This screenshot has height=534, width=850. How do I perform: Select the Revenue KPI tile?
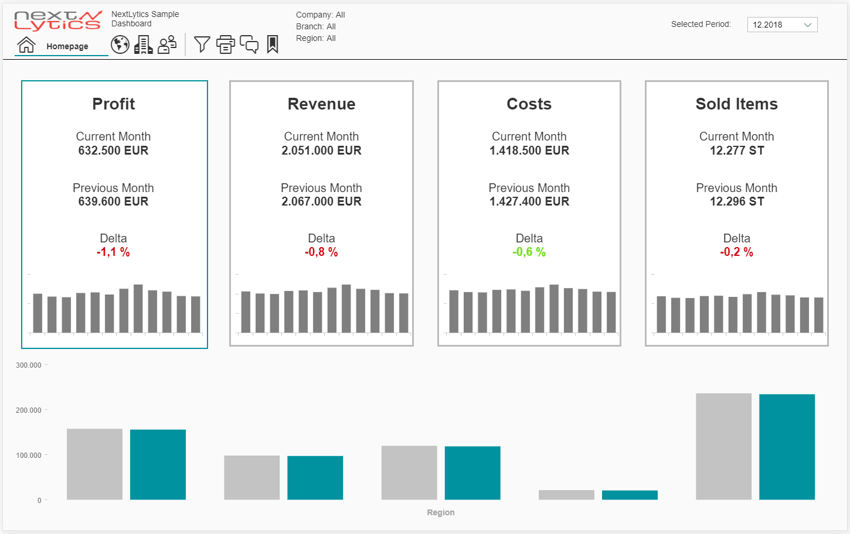(321, 150)
